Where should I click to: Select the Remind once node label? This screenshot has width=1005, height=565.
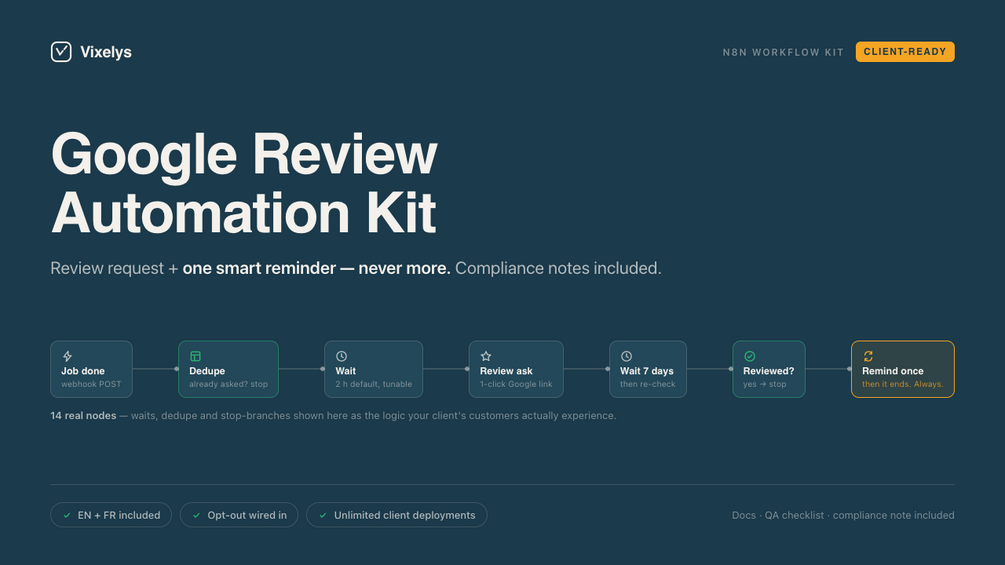(x=892, y=371)
